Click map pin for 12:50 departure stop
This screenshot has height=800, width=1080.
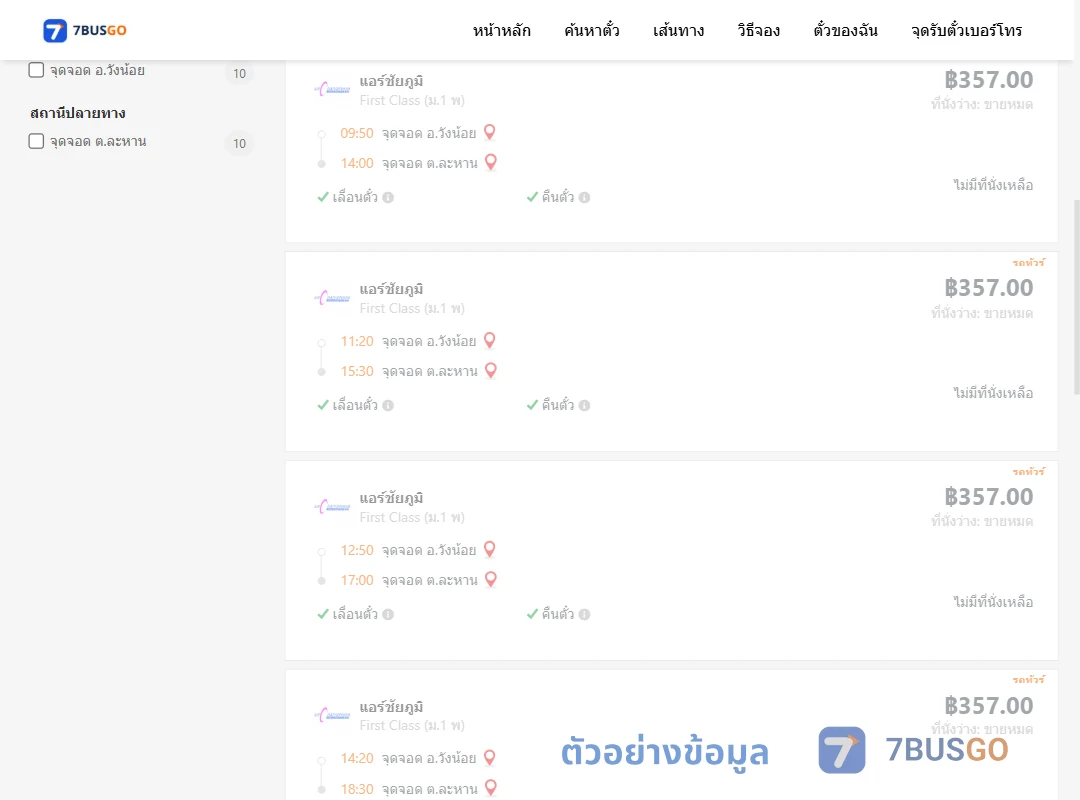[490, 548]
